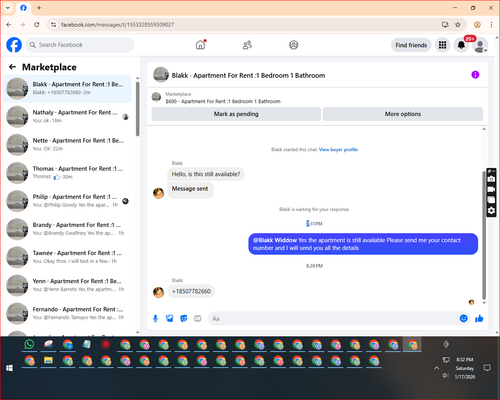Image resolution: width=500 pixels, height=400 pixels.
Task: Click the side panel settings gear
Action: [491, 211]
